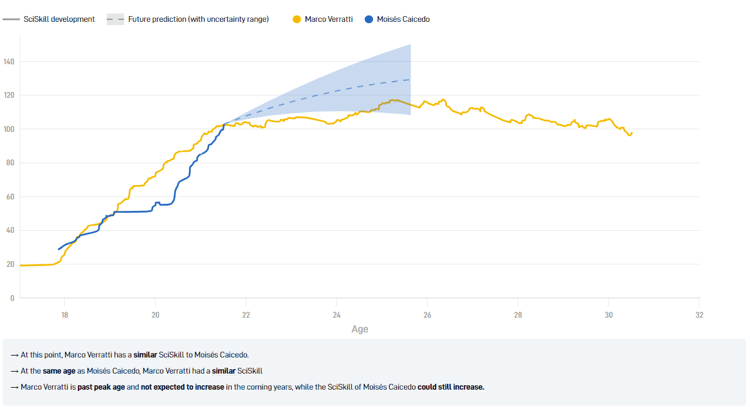The width and height of the screenshot is (750, 407).
Task: Click age 22 on the x-axis
Action: (246, 314)
